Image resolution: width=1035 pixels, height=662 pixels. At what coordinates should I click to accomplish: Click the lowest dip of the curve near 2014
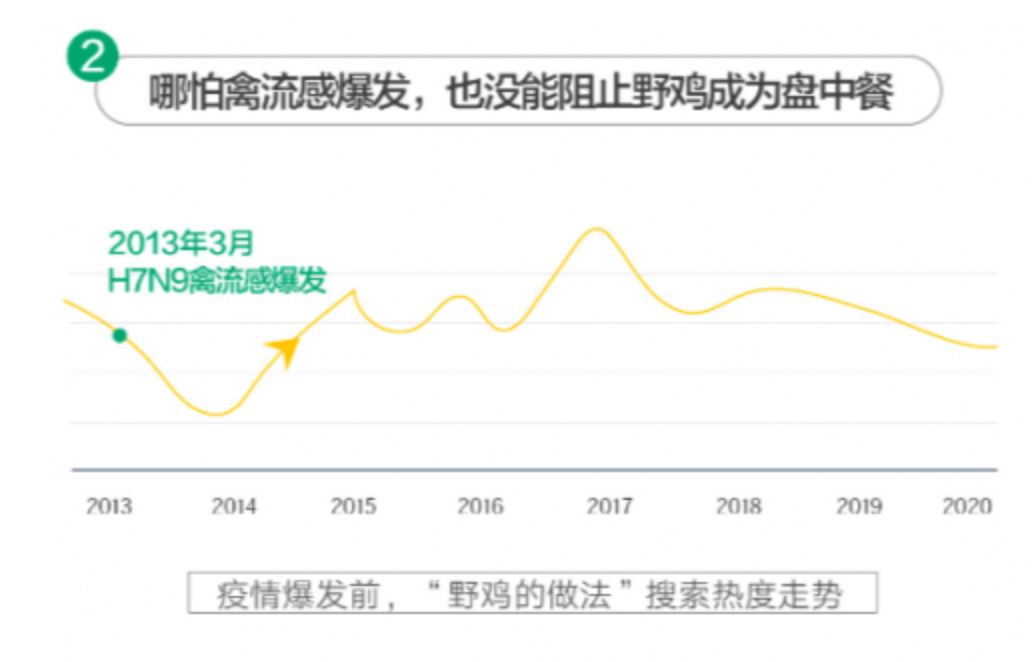(213, 412)
